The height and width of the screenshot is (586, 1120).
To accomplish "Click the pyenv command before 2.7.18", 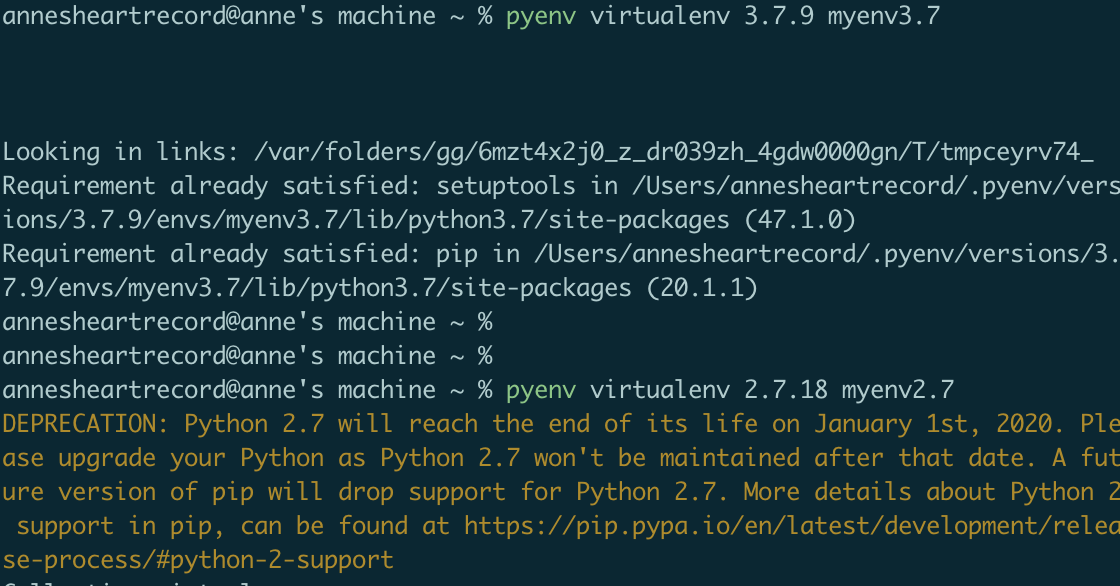I will (x=540, y=390).
